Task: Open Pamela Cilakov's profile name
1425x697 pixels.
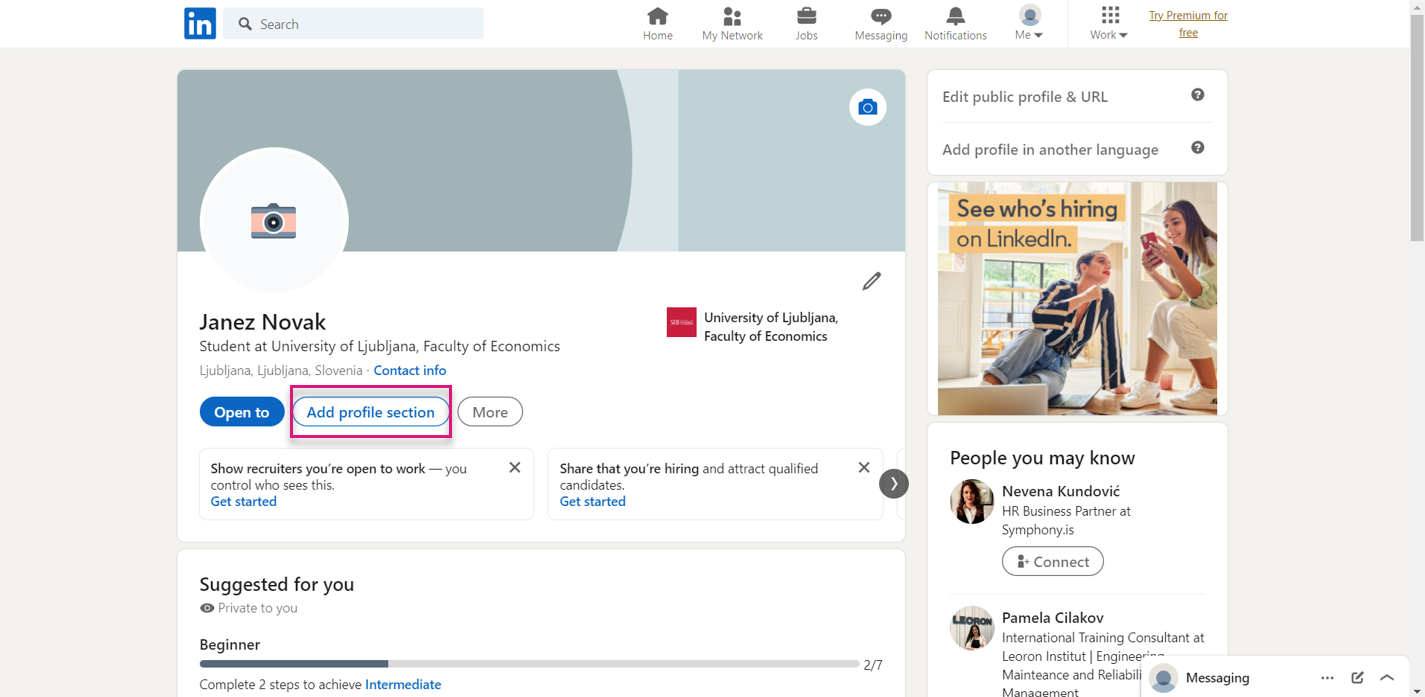Action: point(1053,618)
